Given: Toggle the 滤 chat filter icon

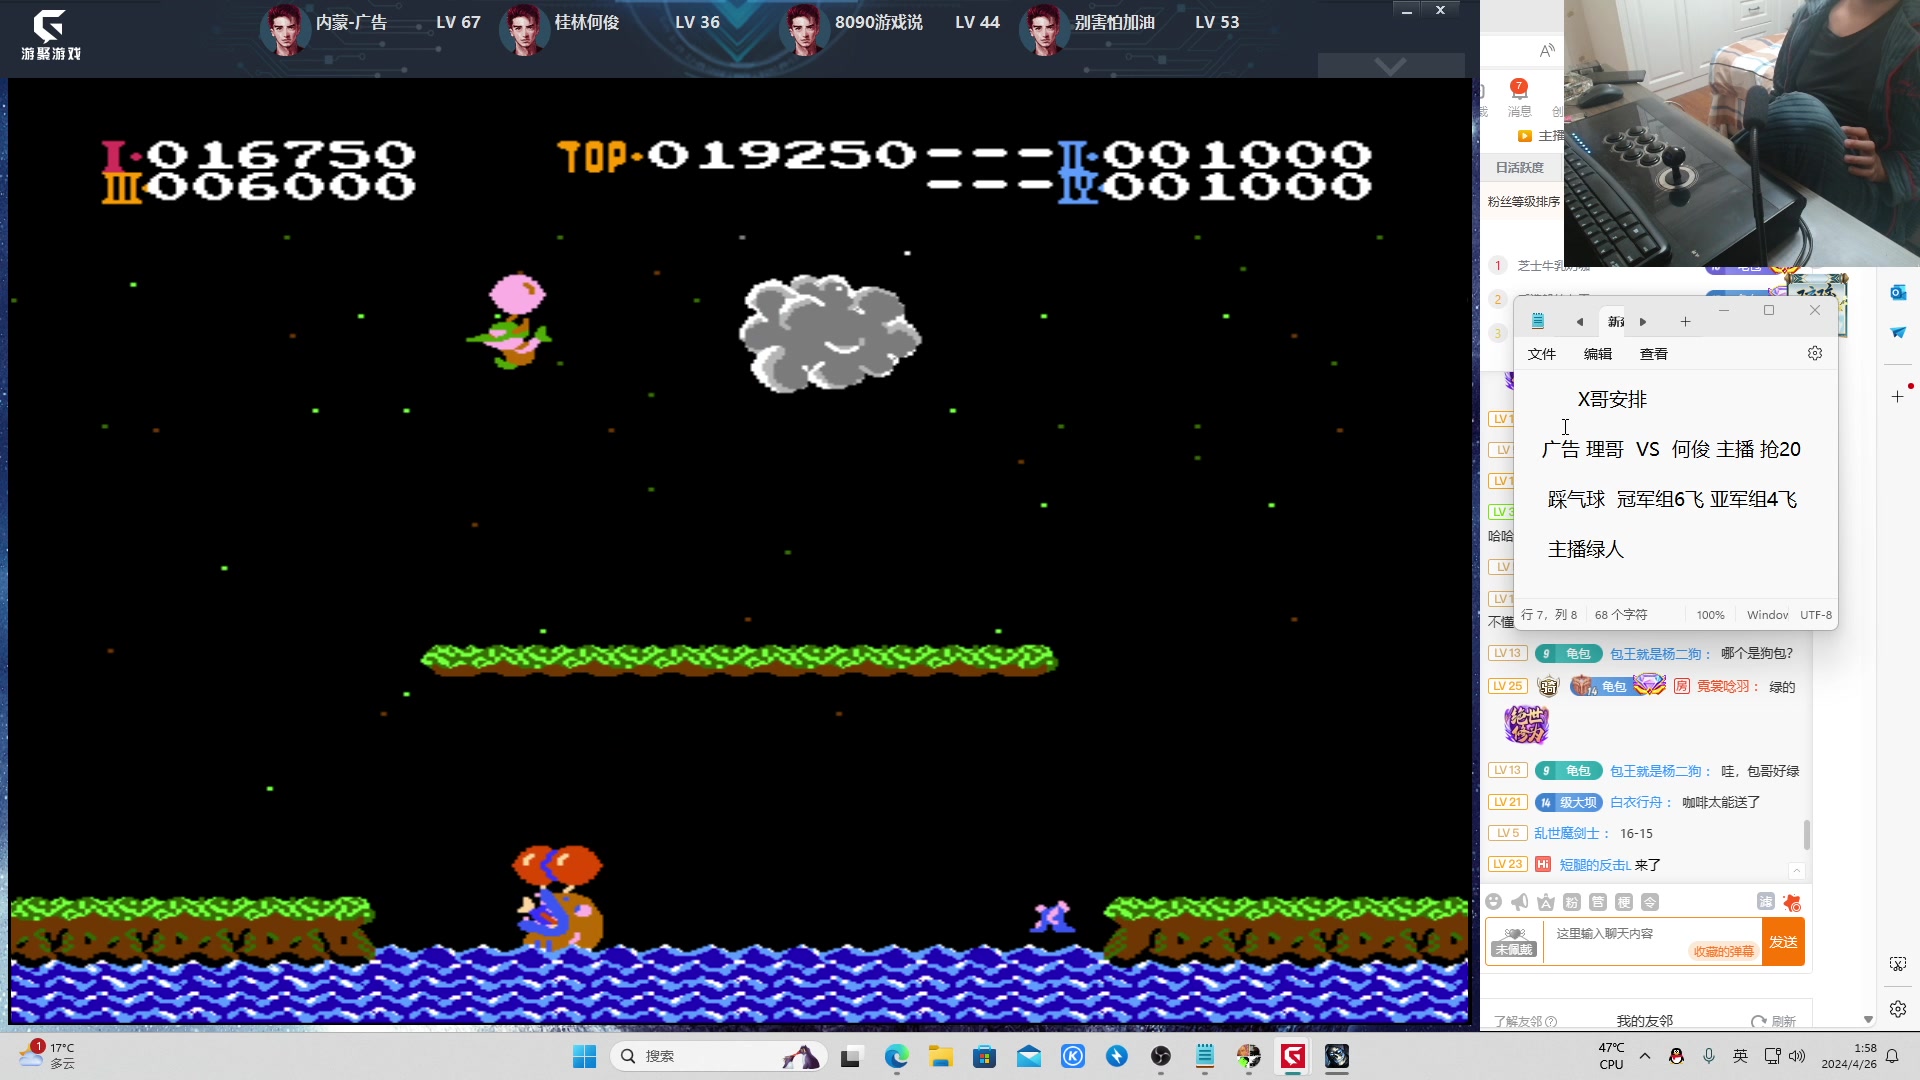Looking at the screenshot, I should click(1766, 901).
